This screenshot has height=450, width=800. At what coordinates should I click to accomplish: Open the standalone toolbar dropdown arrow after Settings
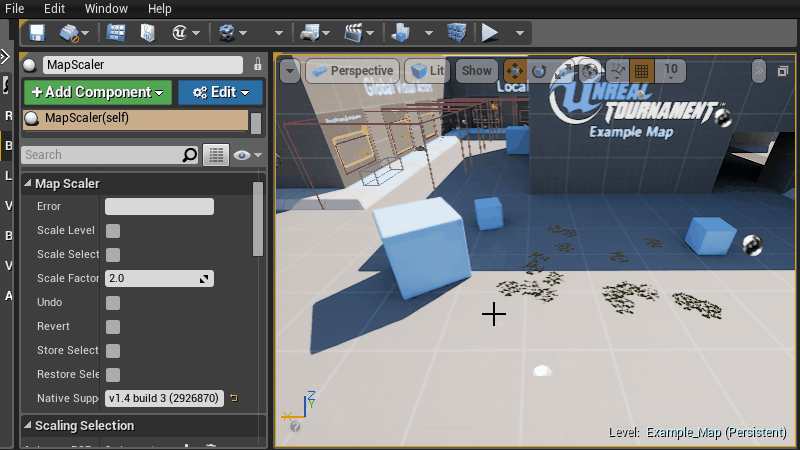tap(279, 33)
